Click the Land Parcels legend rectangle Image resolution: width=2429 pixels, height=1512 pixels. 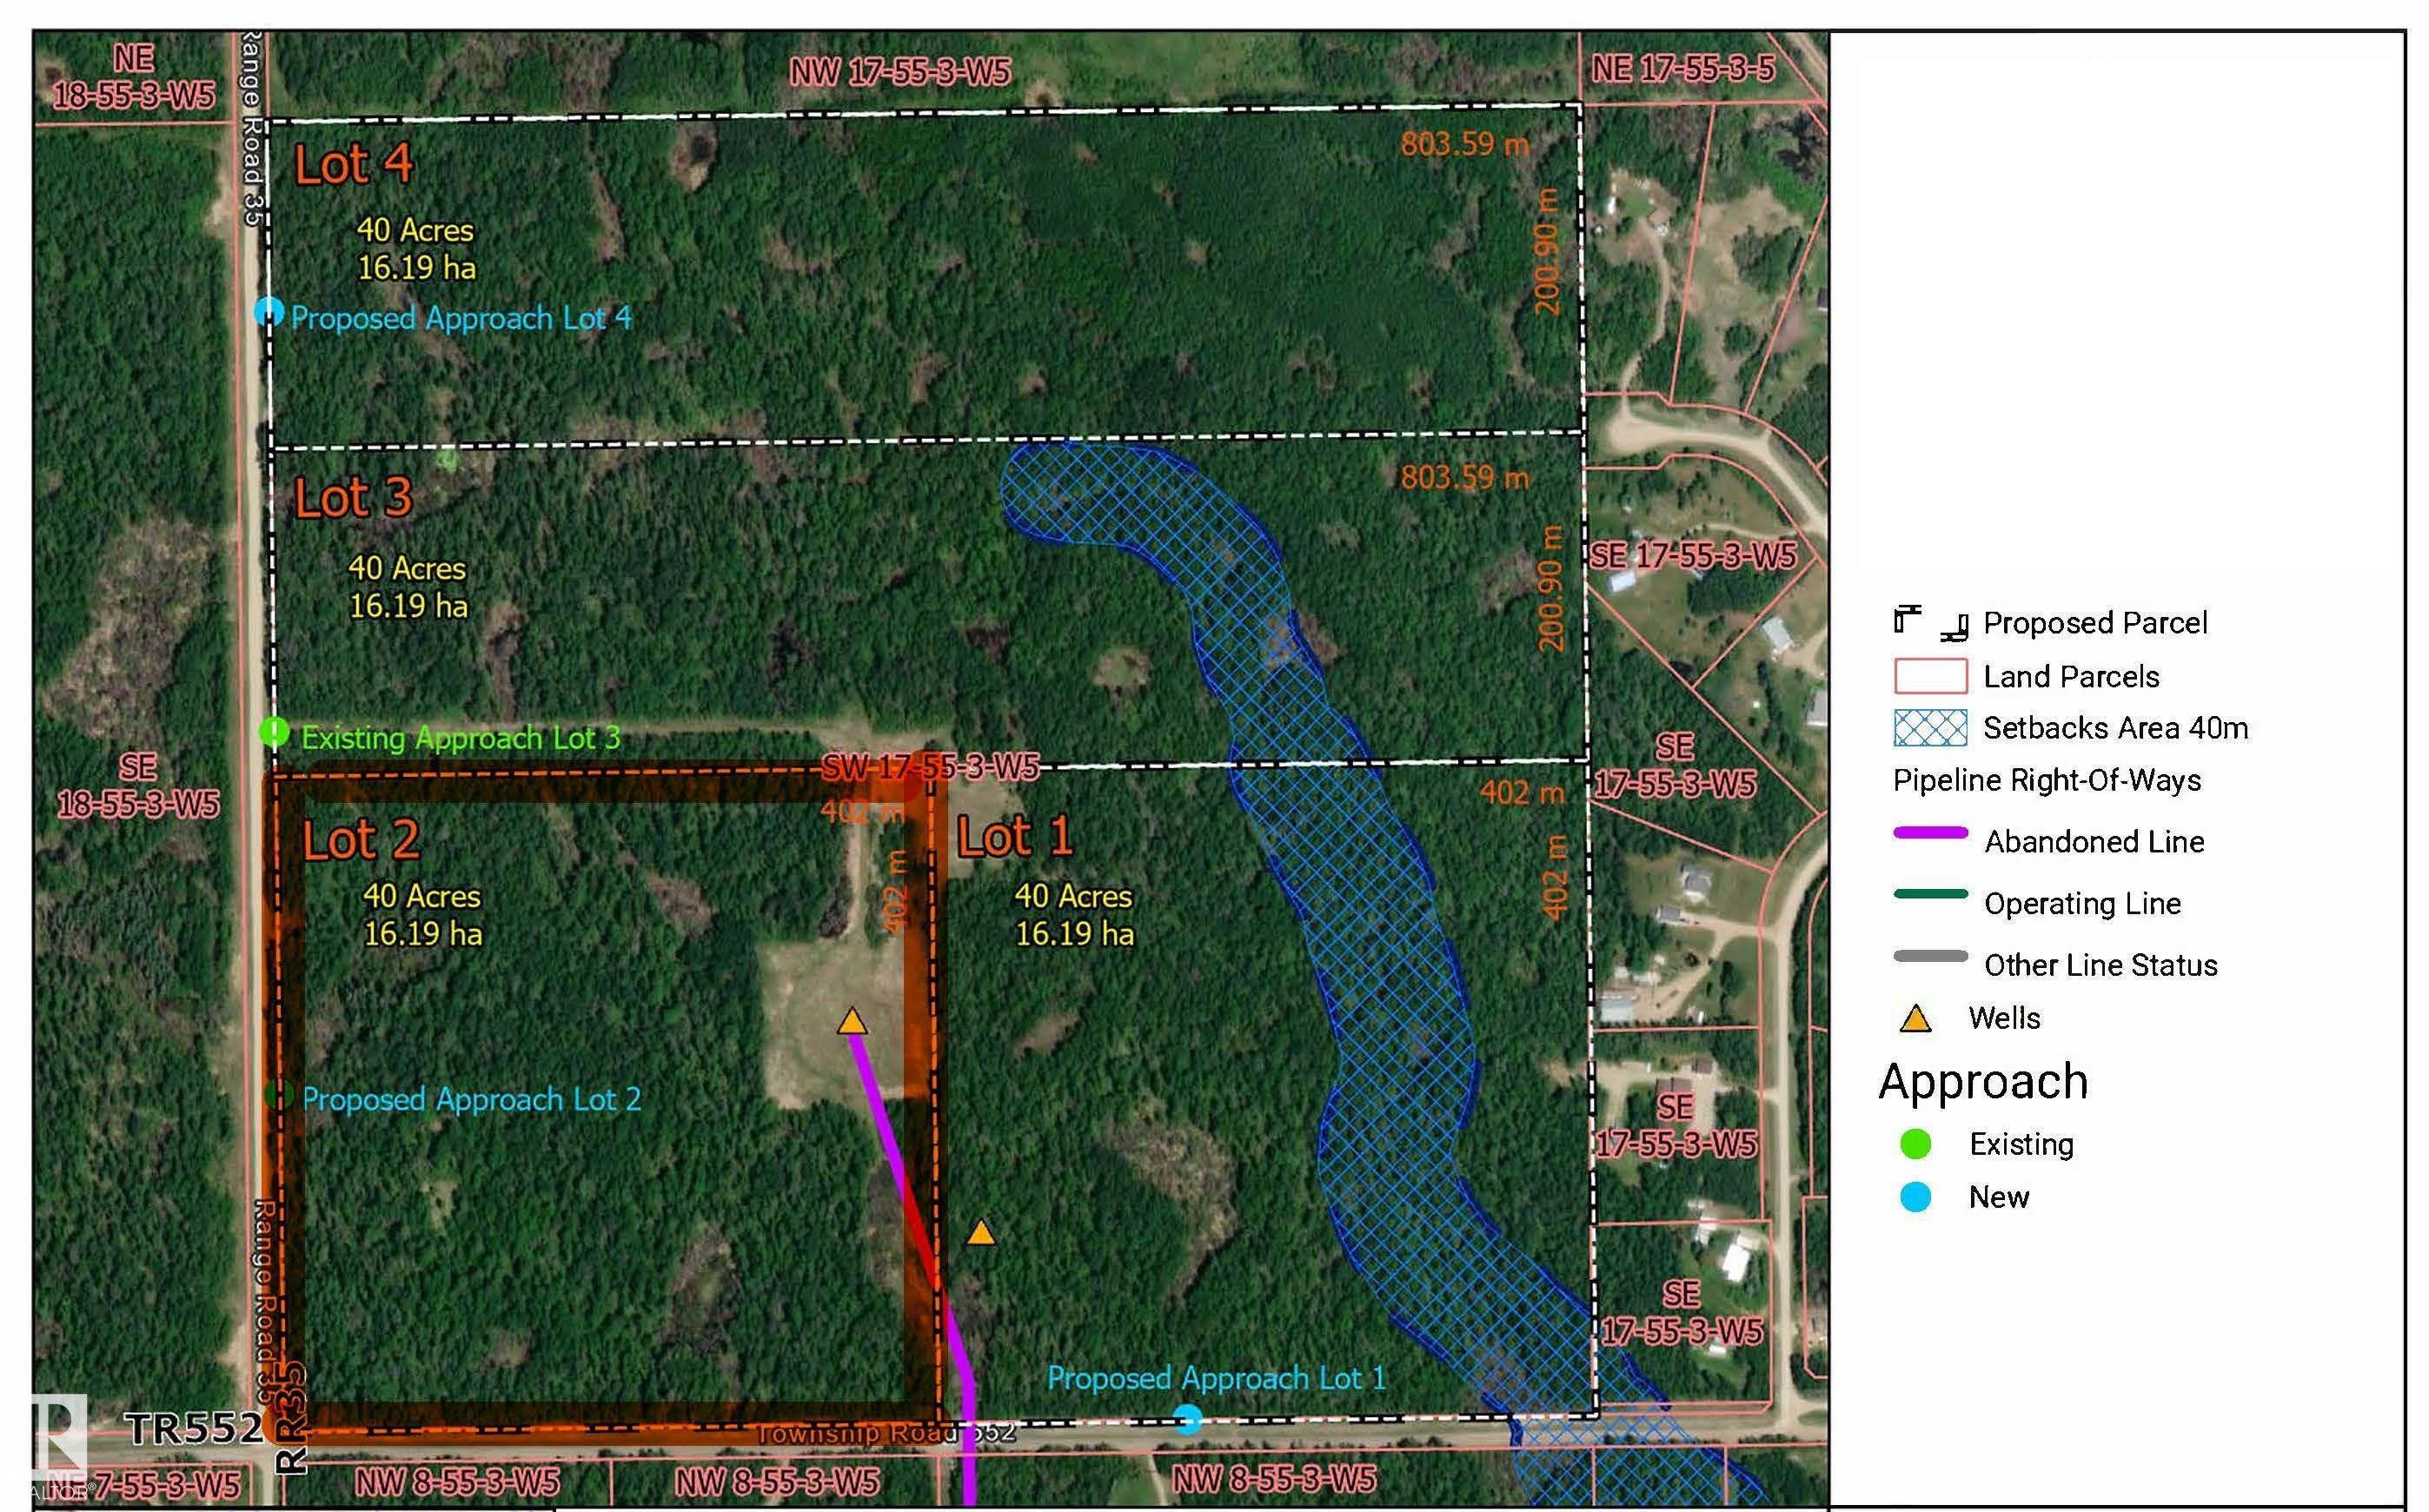tap(1929, 676)
